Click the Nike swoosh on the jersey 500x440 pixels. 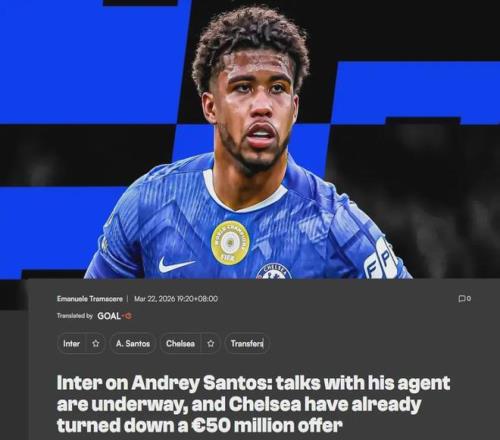click(176, 264)
